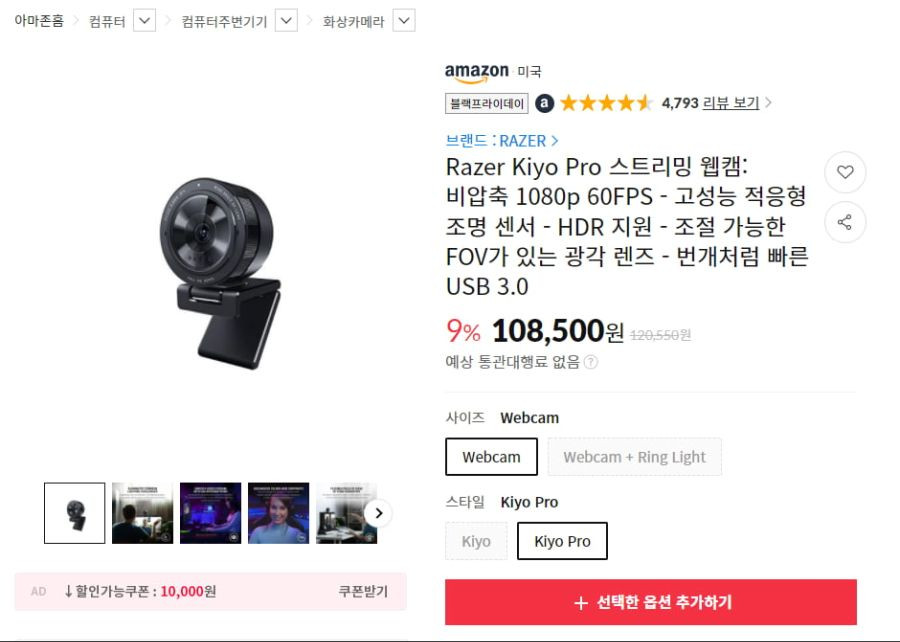Click 쿠폰받기 to get coupon
Screen dimensions: 900x642
[363, 592]
